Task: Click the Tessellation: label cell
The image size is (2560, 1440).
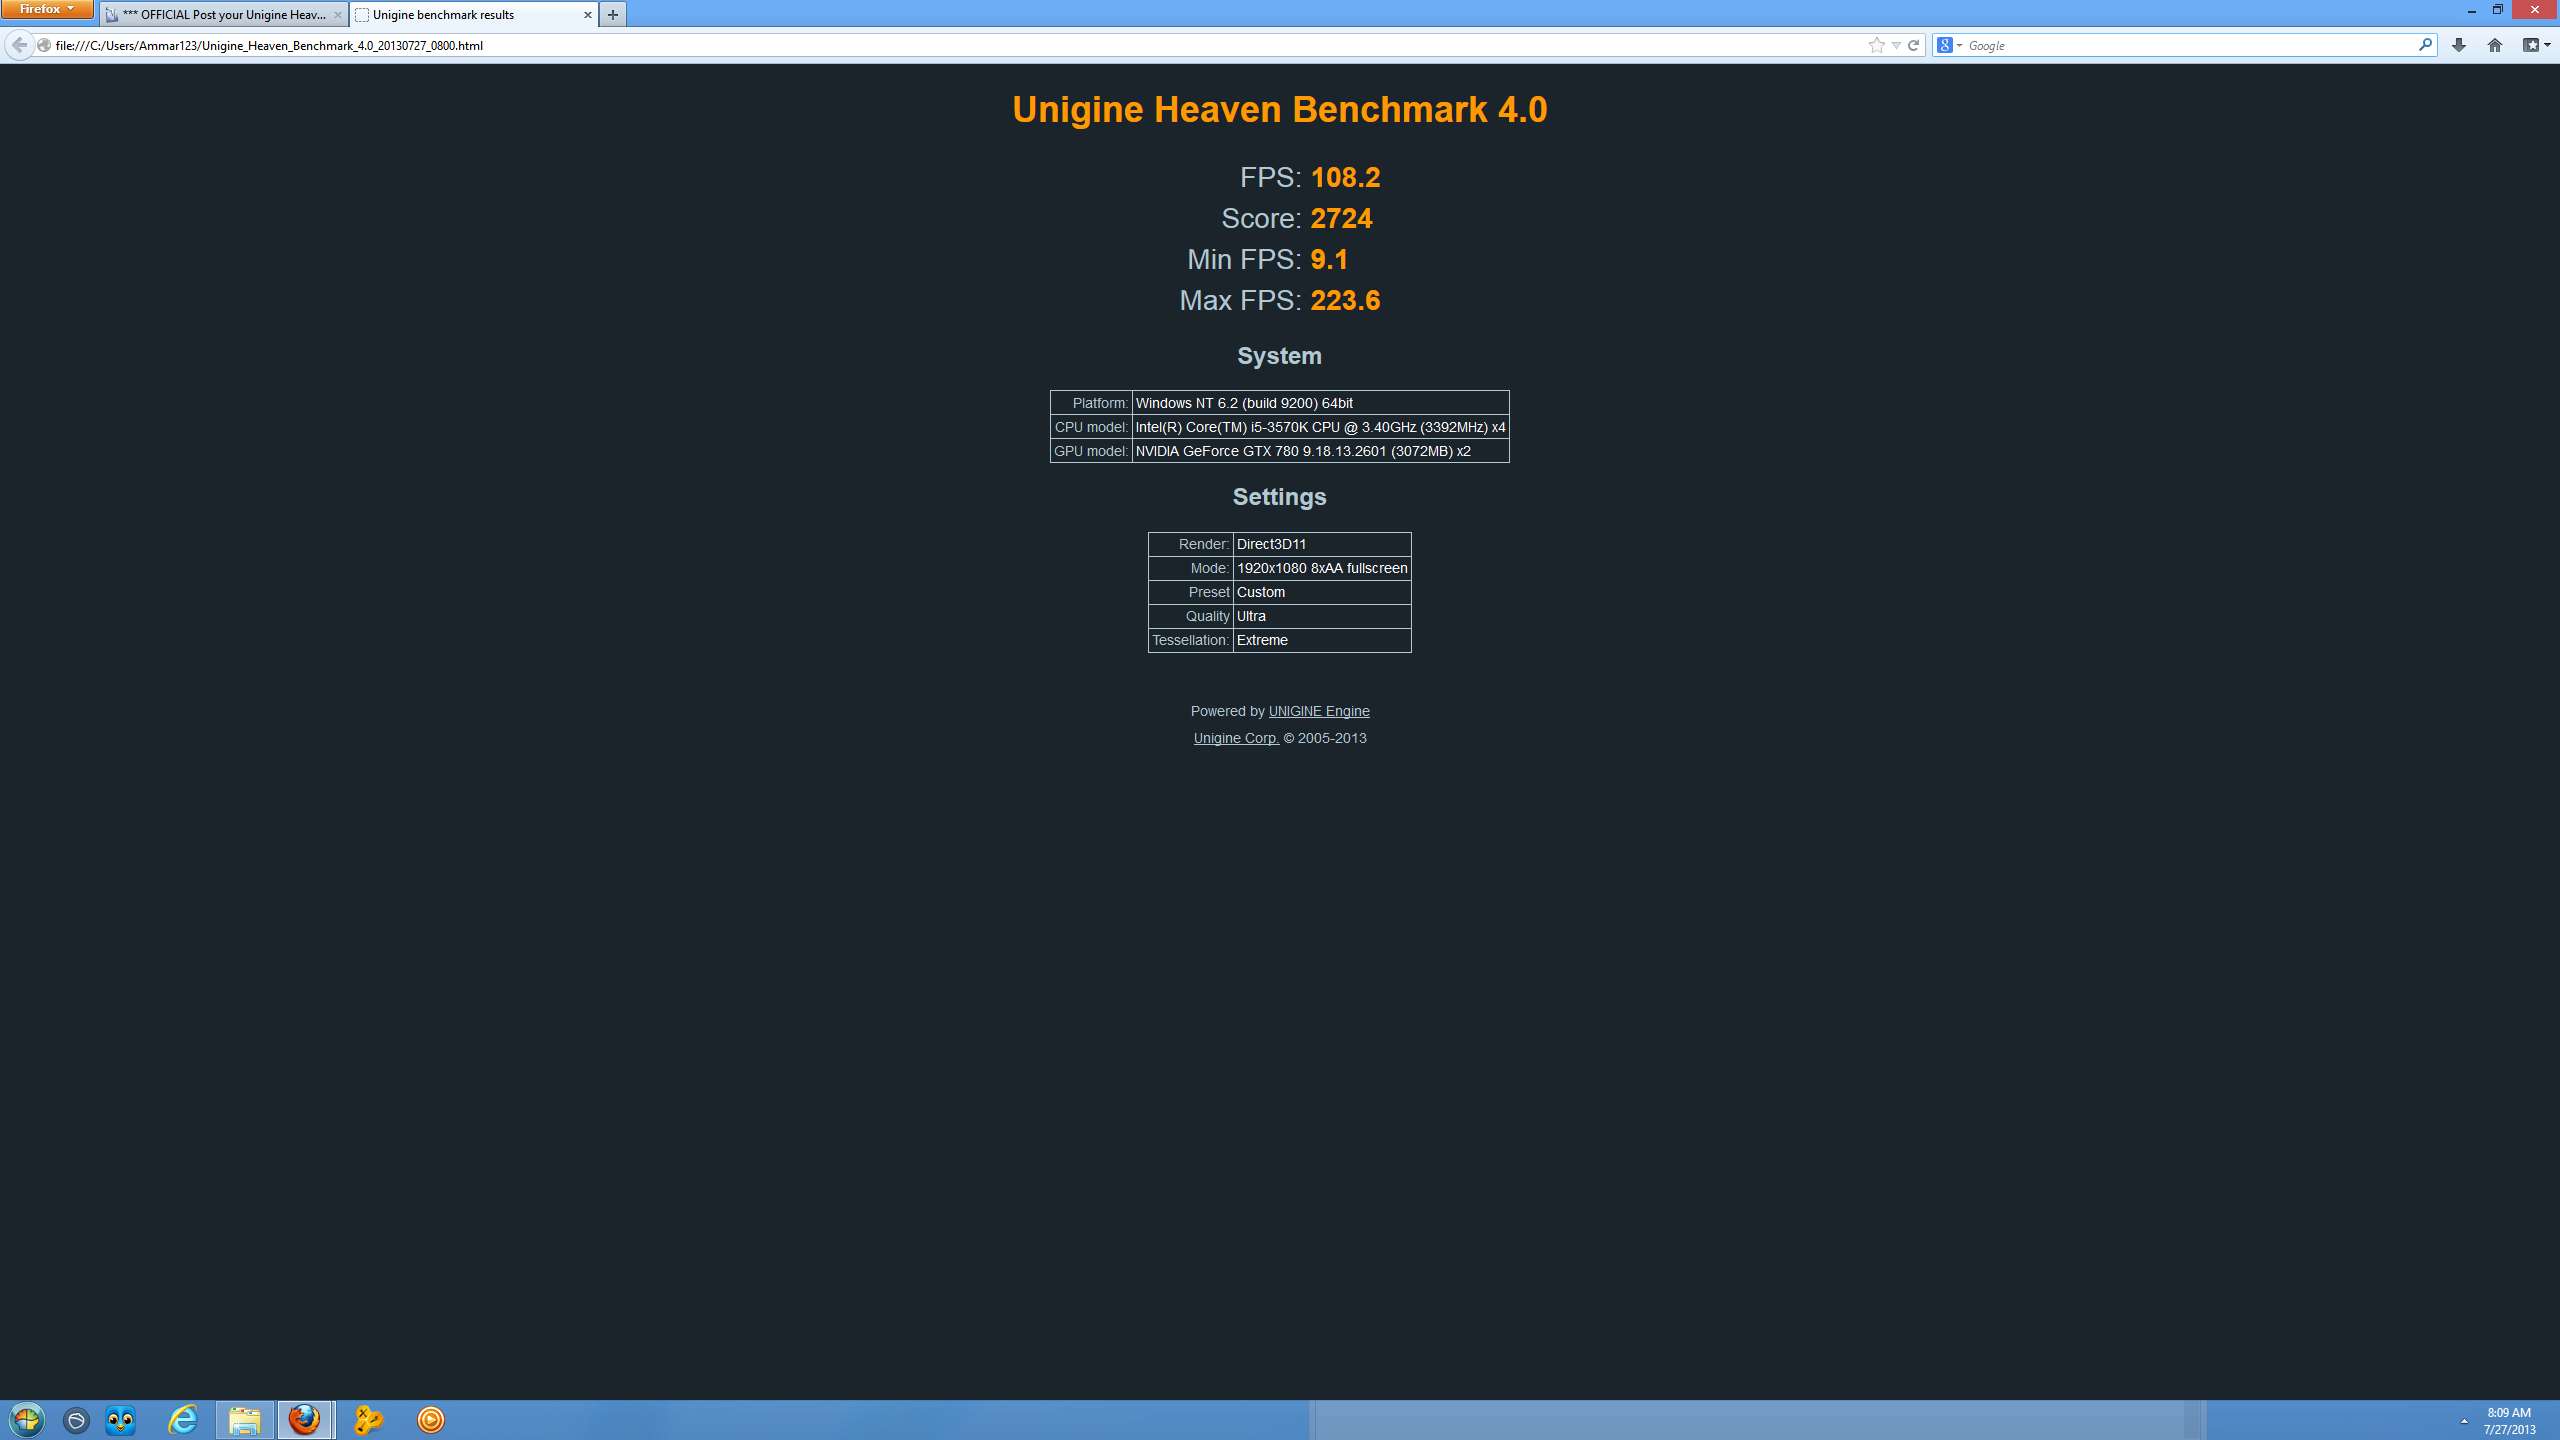Action: click(x=1190, y=640)
